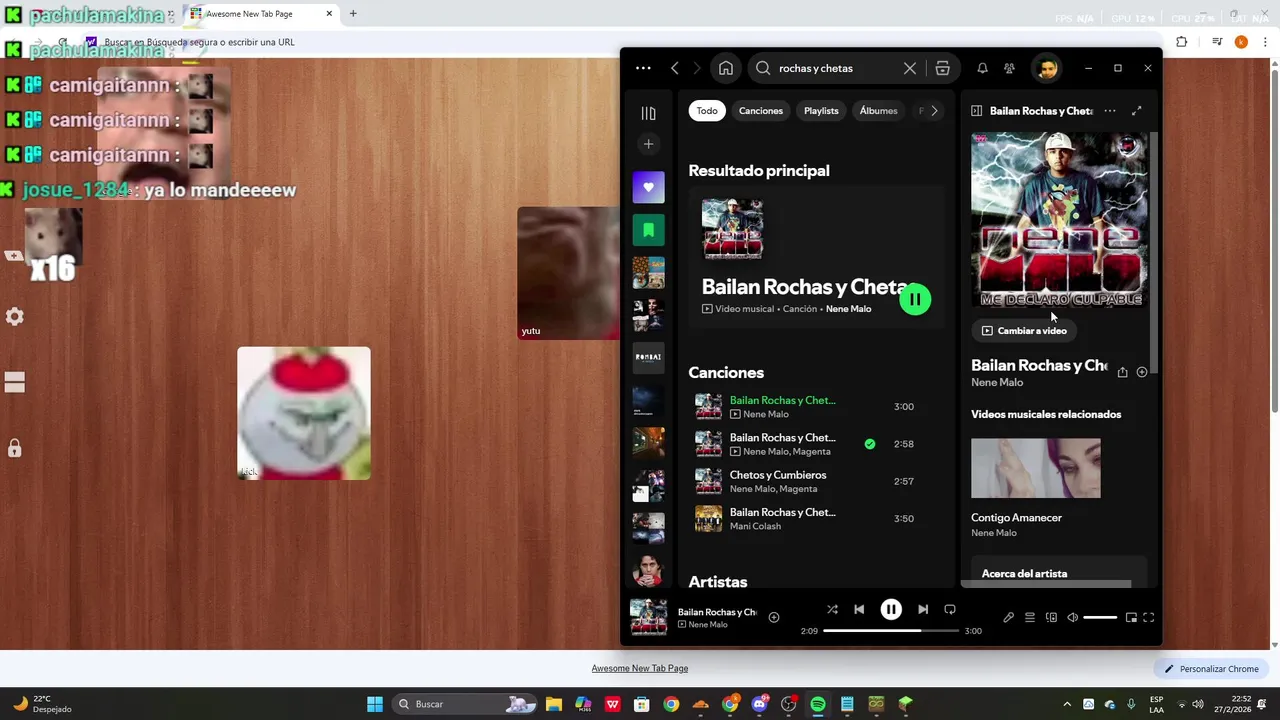The width and height of the screenshot is (1280, 720).
Task: Add song to playlist in Now Playing panel
Action: [1142, 372]
